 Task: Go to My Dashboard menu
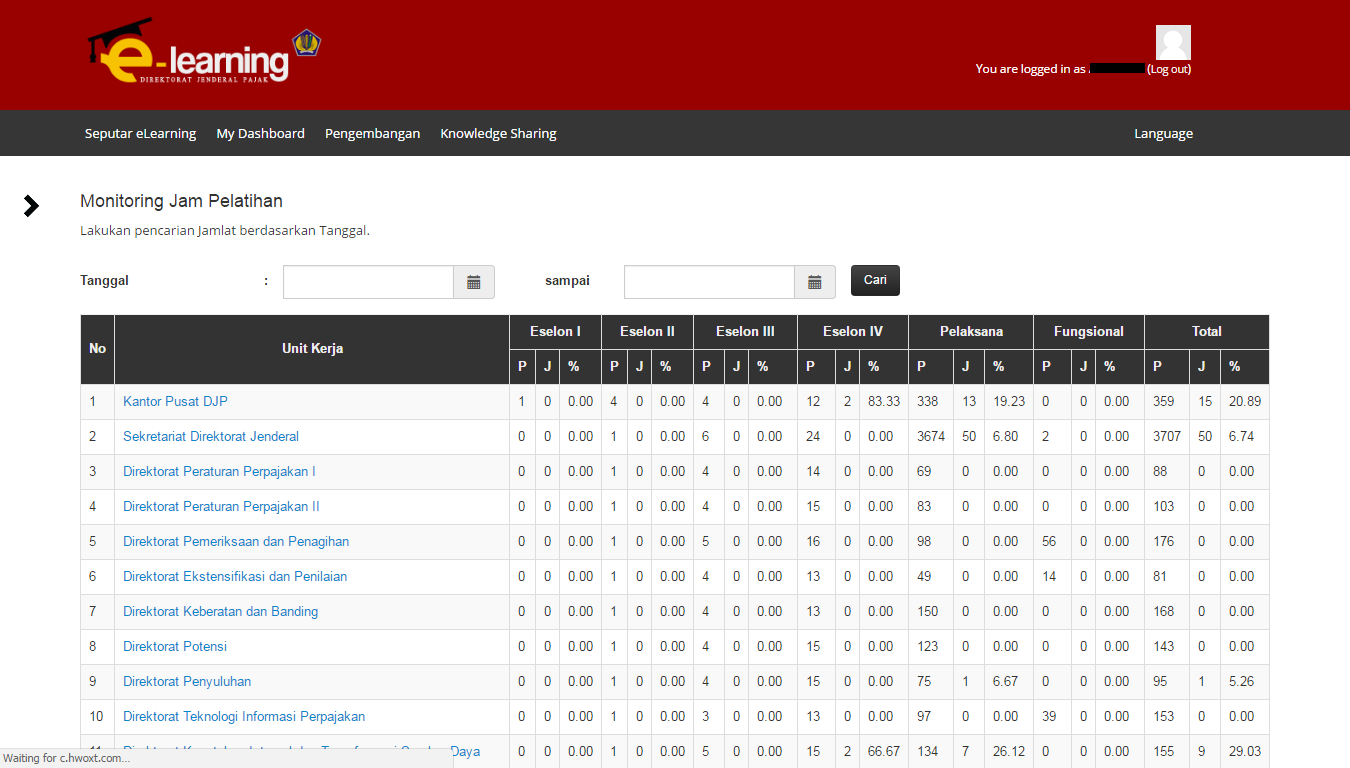coord(260,133)
